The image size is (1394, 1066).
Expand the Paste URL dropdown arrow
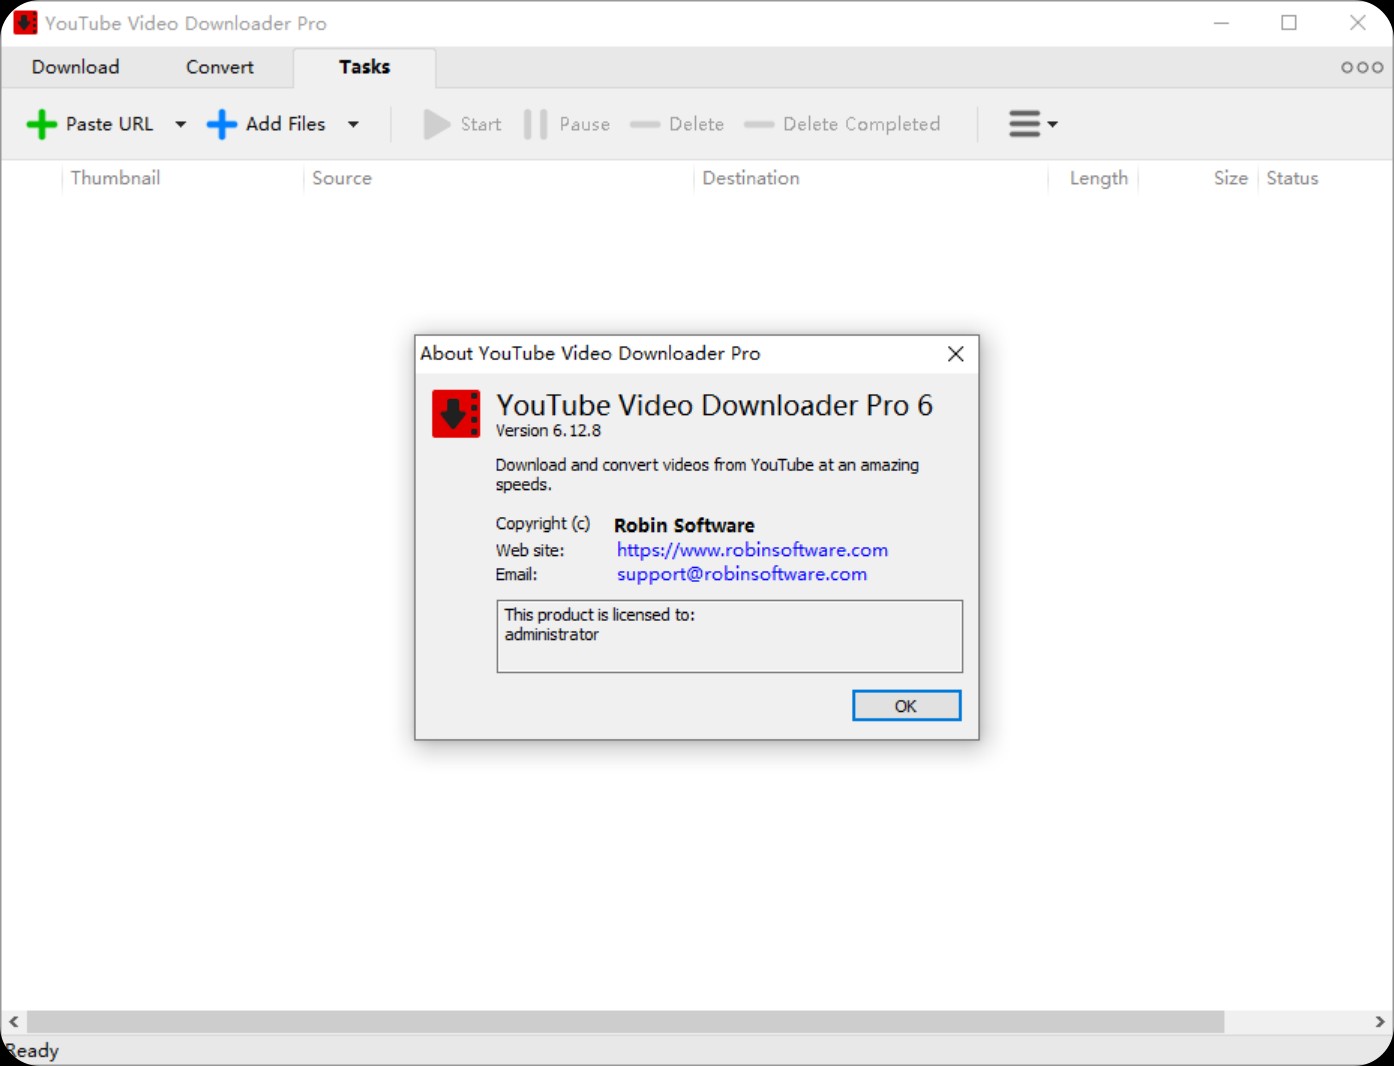[181, 124]
